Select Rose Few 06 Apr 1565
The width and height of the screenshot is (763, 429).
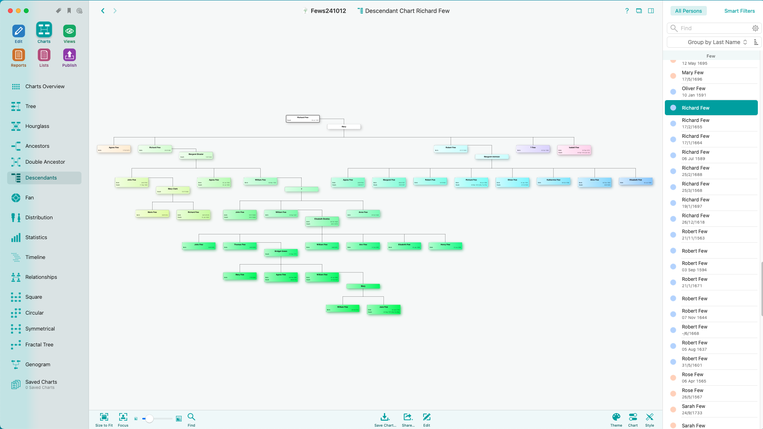pyautogui.click(x=711, y=377)
